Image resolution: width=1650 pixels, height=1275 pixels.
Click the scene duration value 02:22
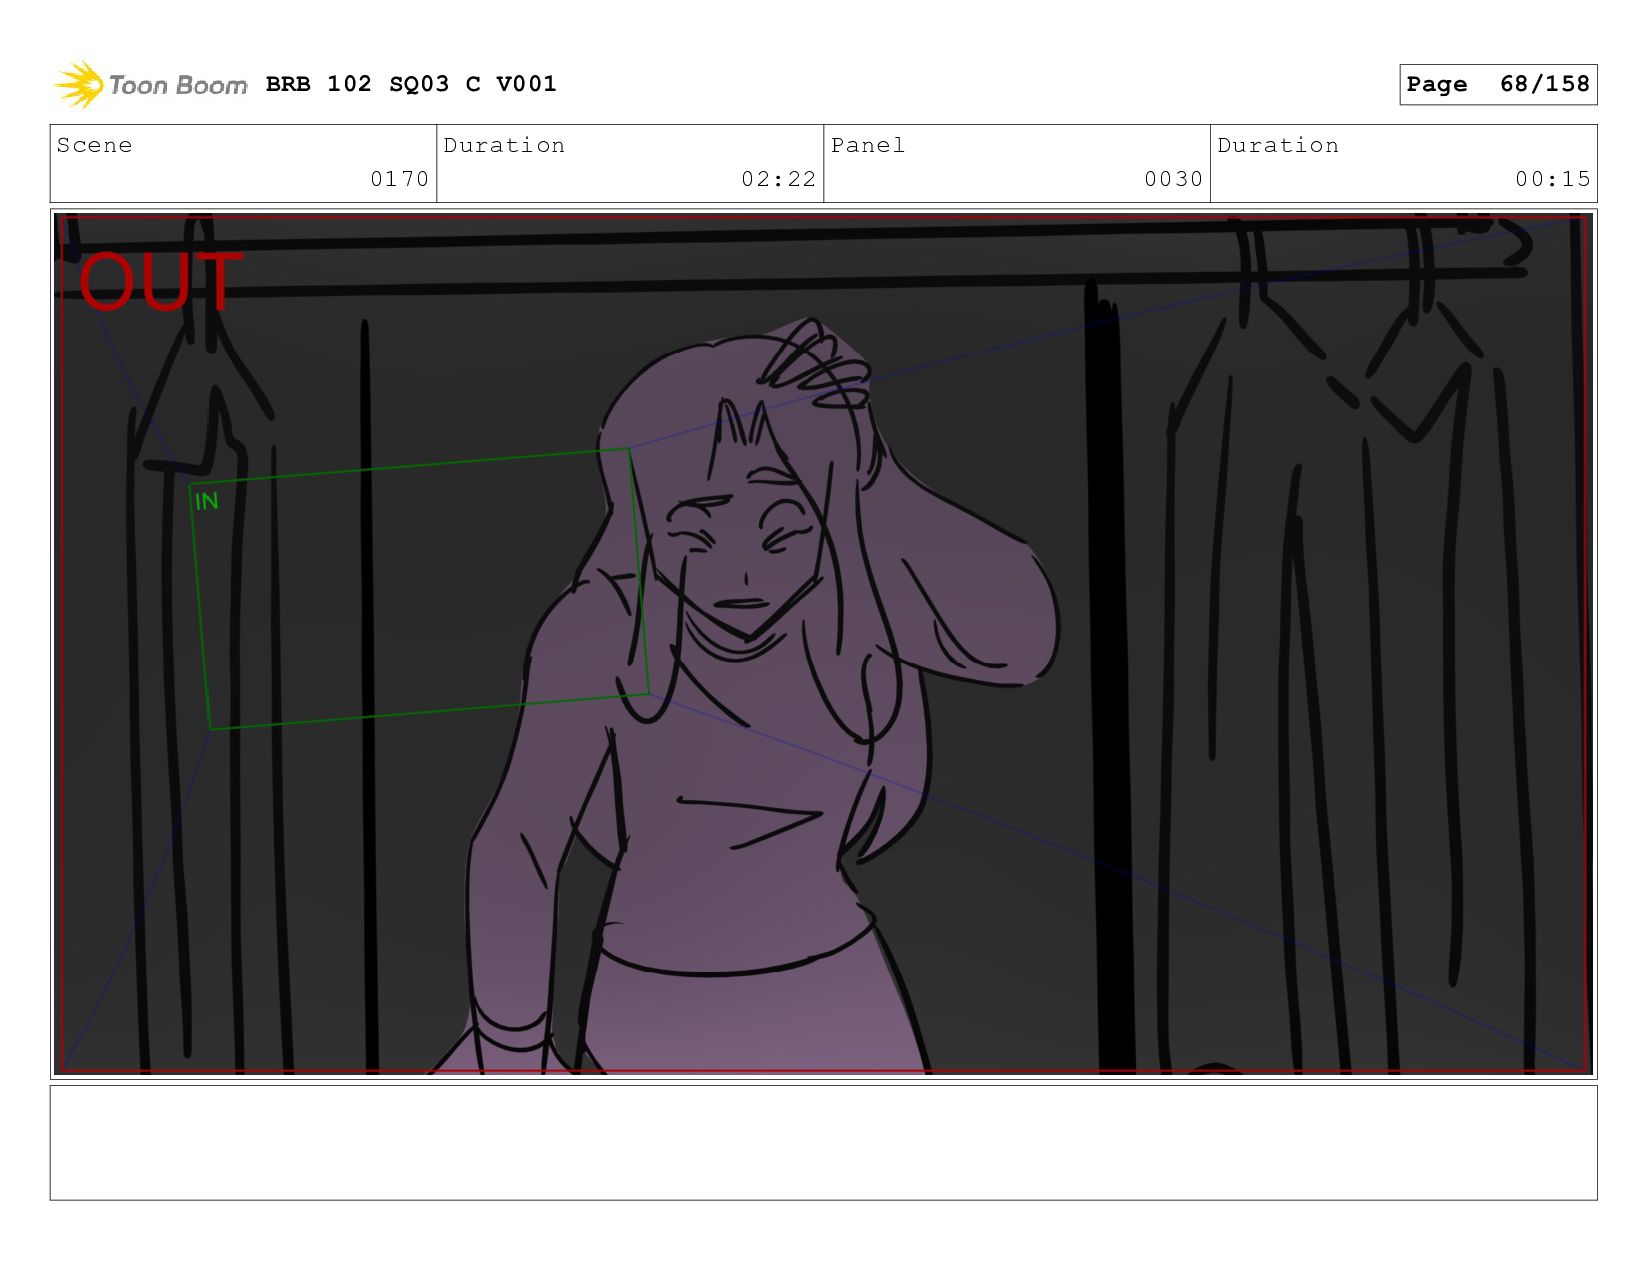[778, 179]
